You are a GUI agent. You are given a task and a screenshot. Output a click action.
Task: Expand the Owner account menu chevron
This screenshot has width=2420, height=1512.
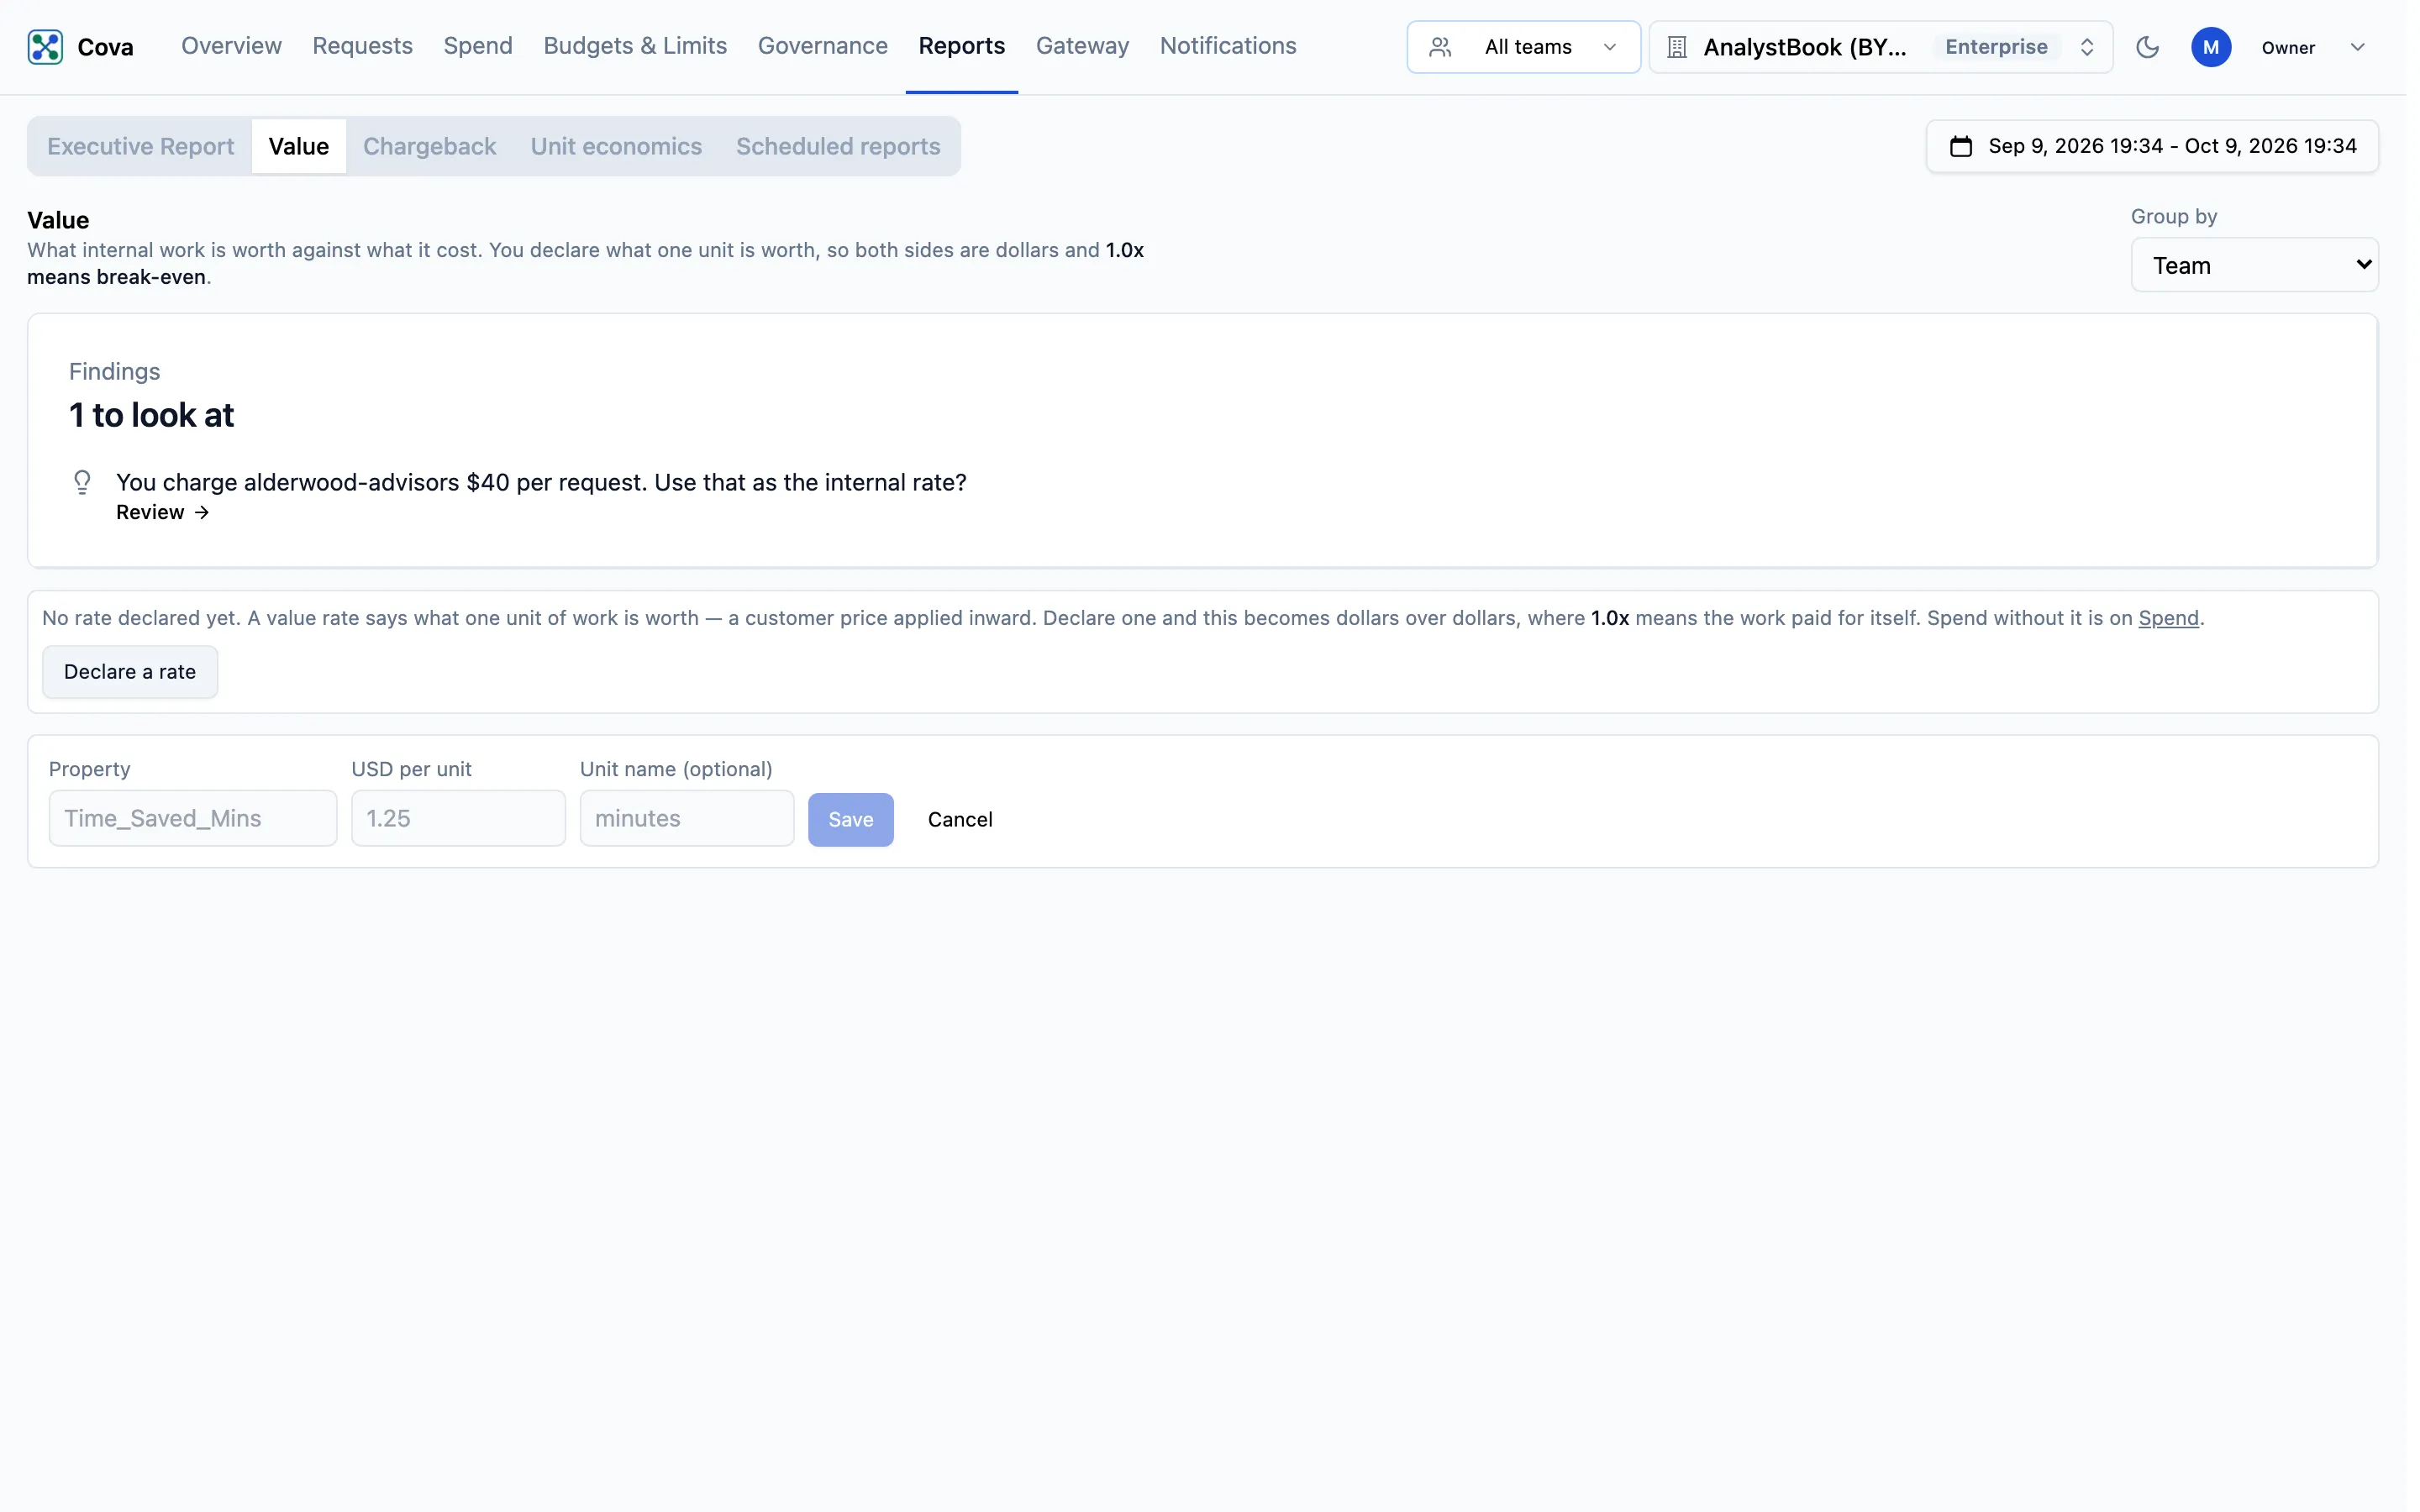tap(2357, 47)
